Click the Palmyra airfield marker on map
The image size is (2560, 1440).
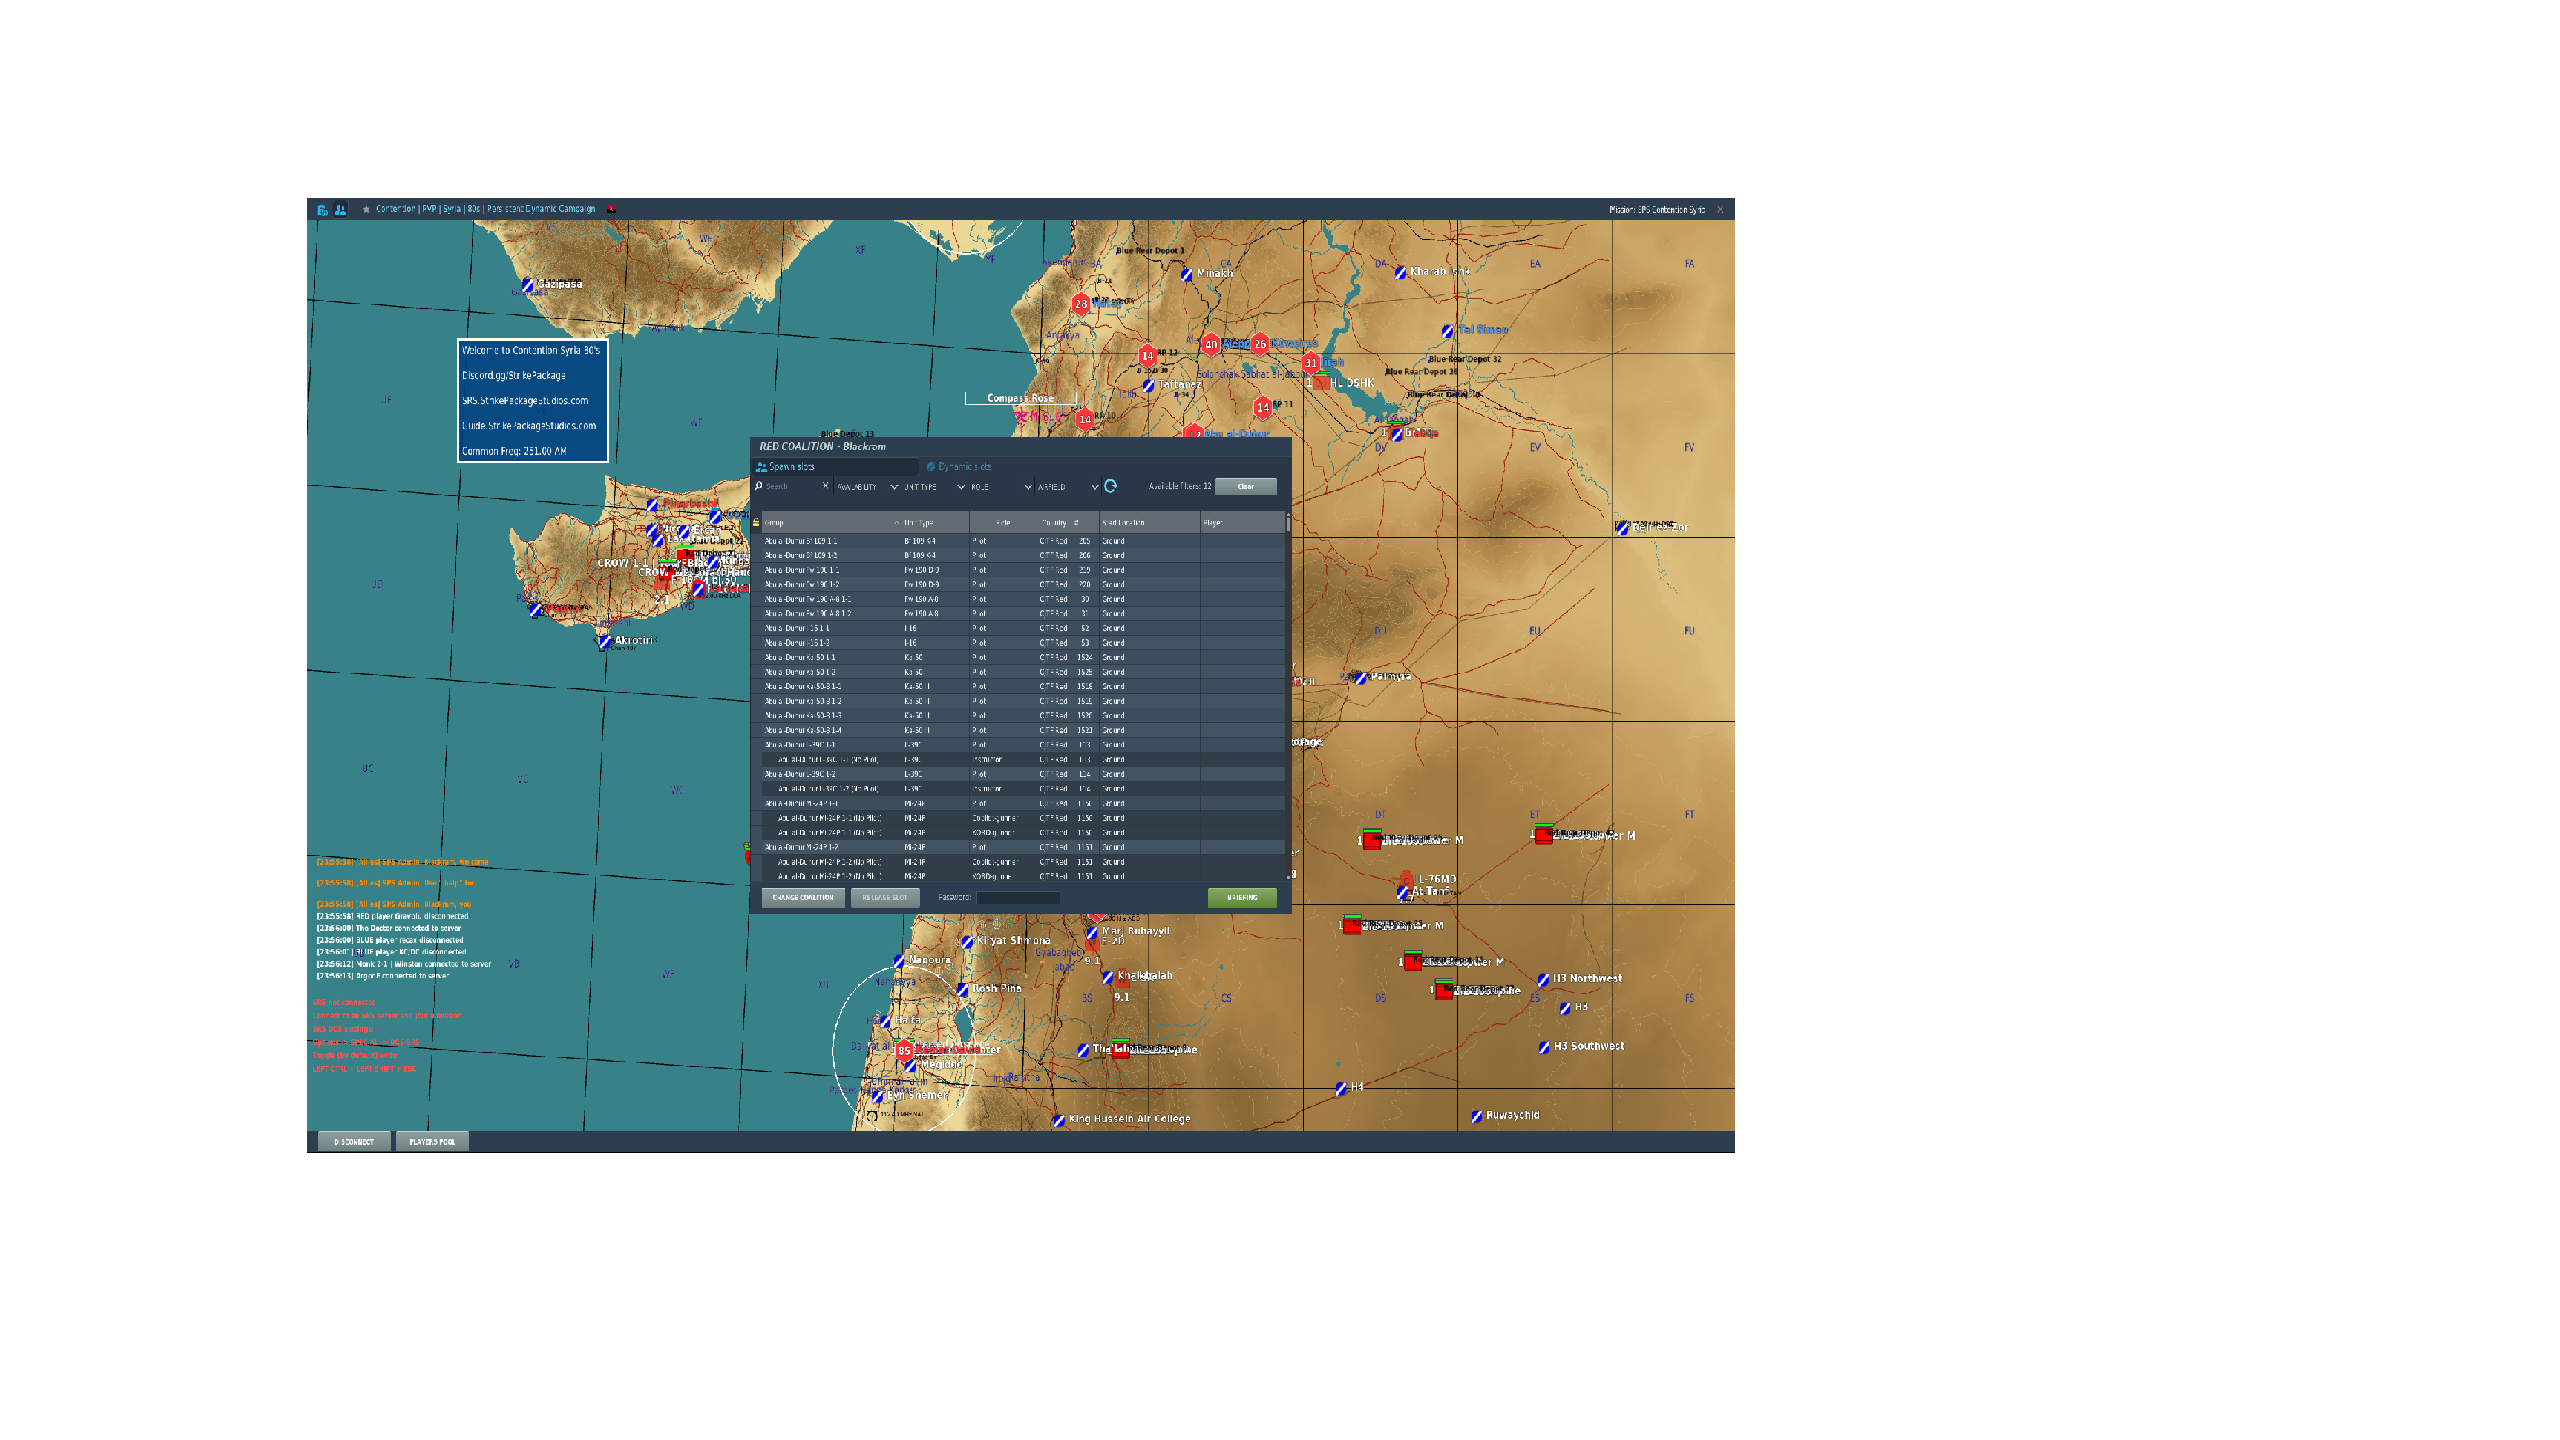pyautogui.click(x=1360, y=678)
